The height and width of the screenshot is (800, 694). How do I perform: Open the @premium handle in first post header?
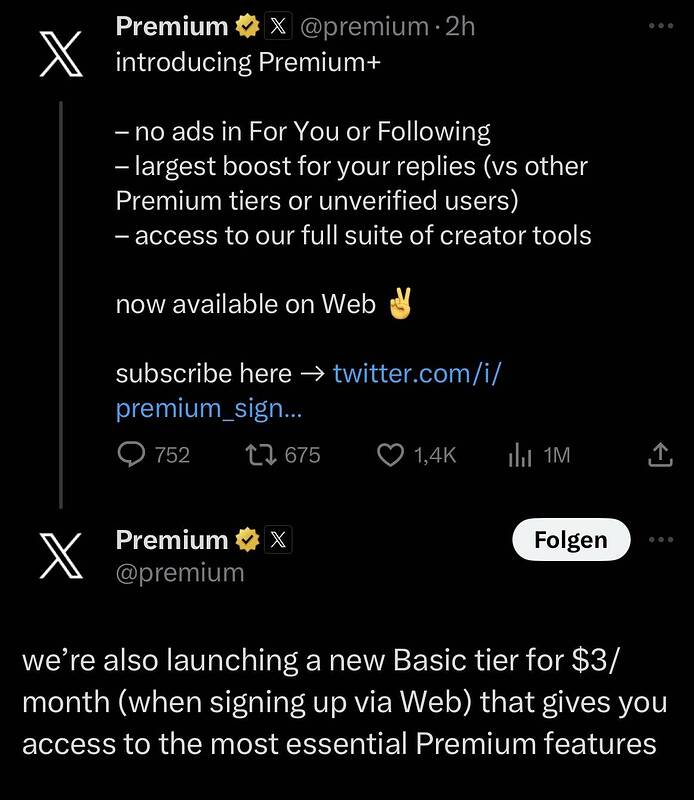click(x=364, y=27)
